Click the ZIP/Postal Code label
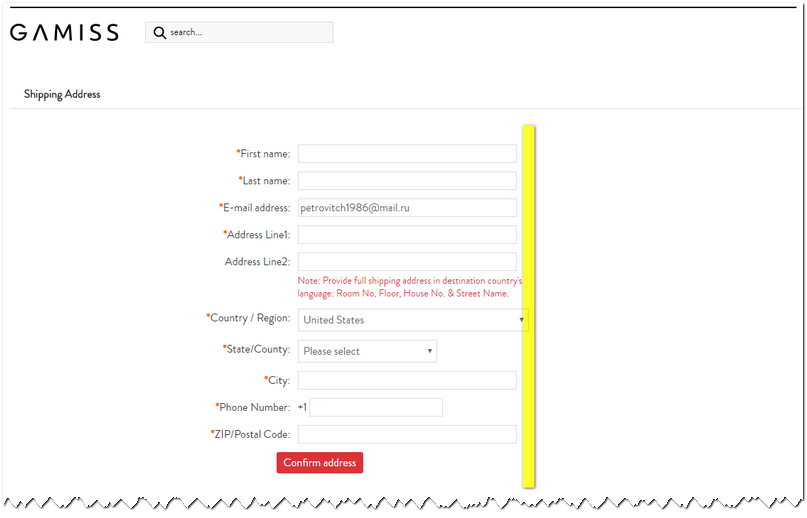 [250, 434]
